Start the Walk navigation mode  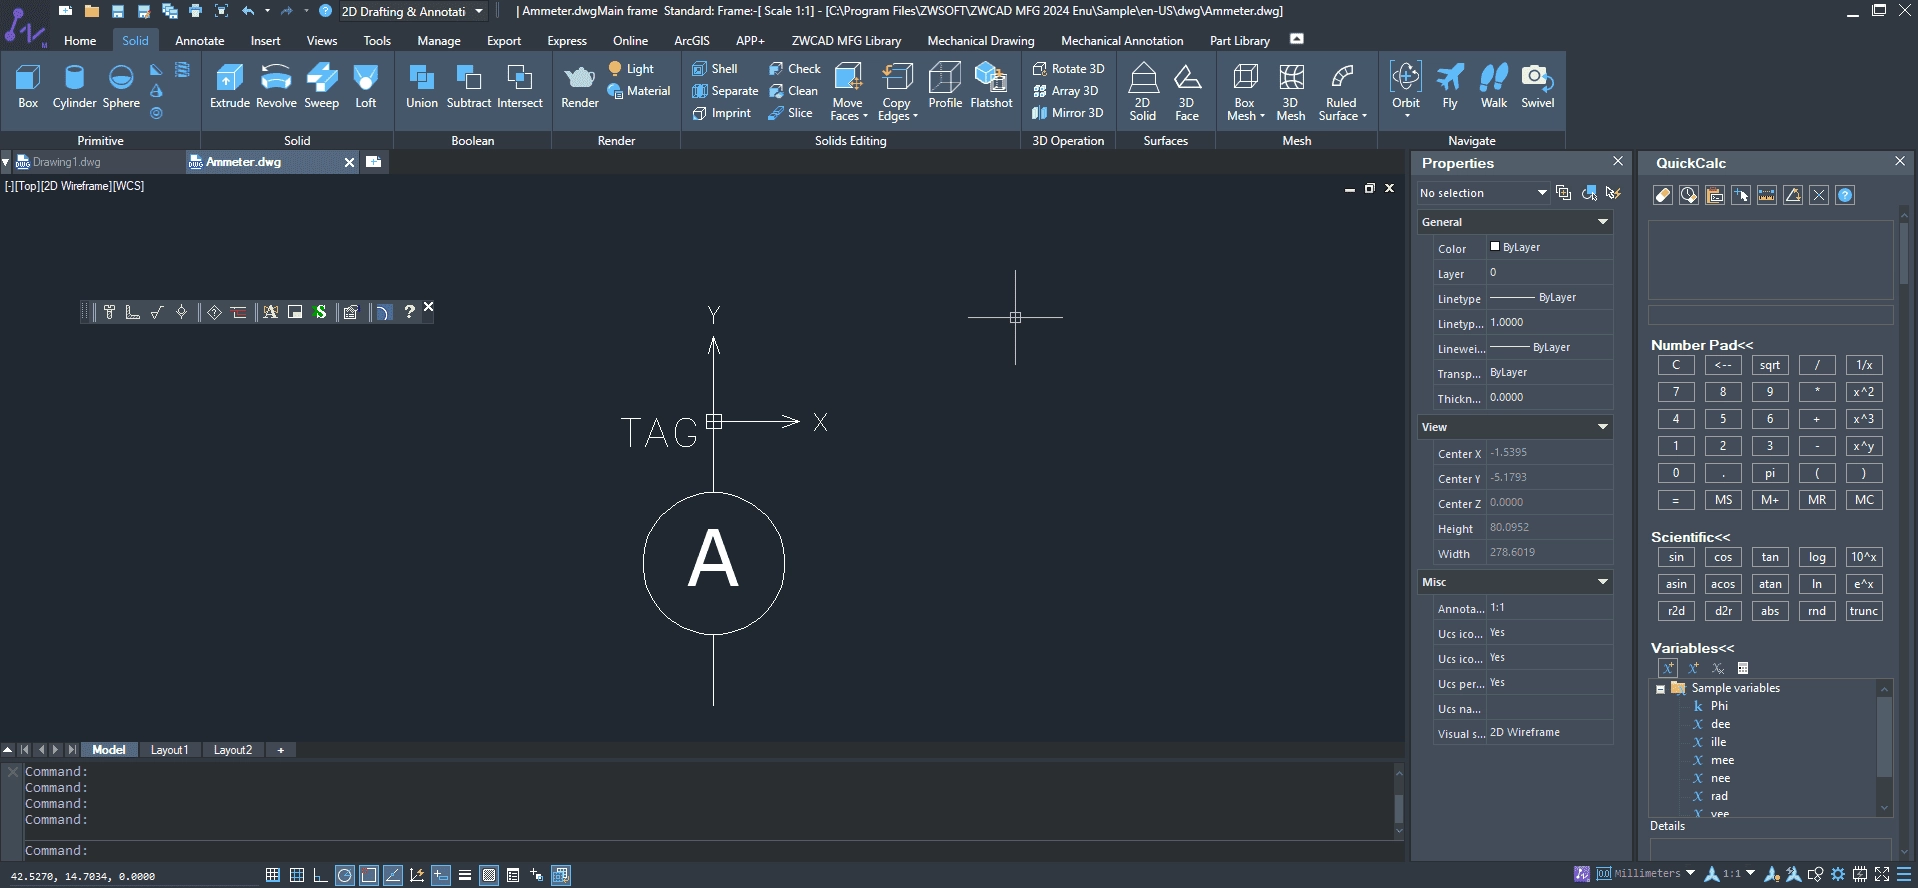click(x=1494, y=87)
